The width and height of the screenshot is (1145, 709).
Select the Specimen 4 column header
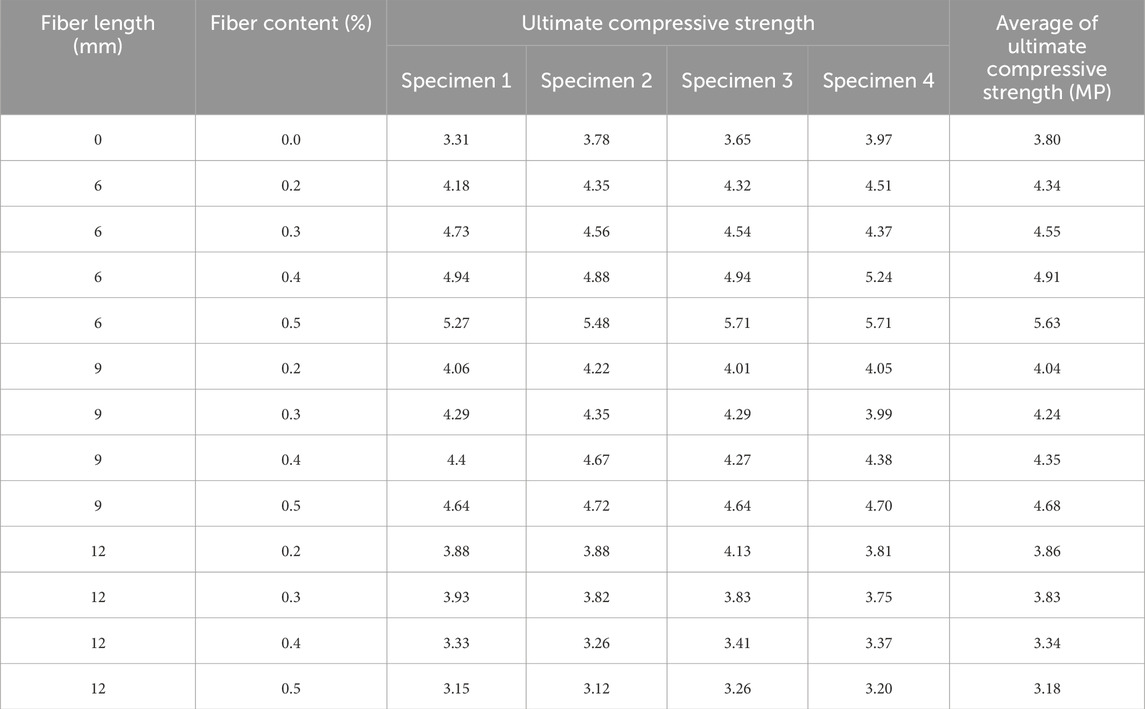pyautogui.click(x=878, y=81)
